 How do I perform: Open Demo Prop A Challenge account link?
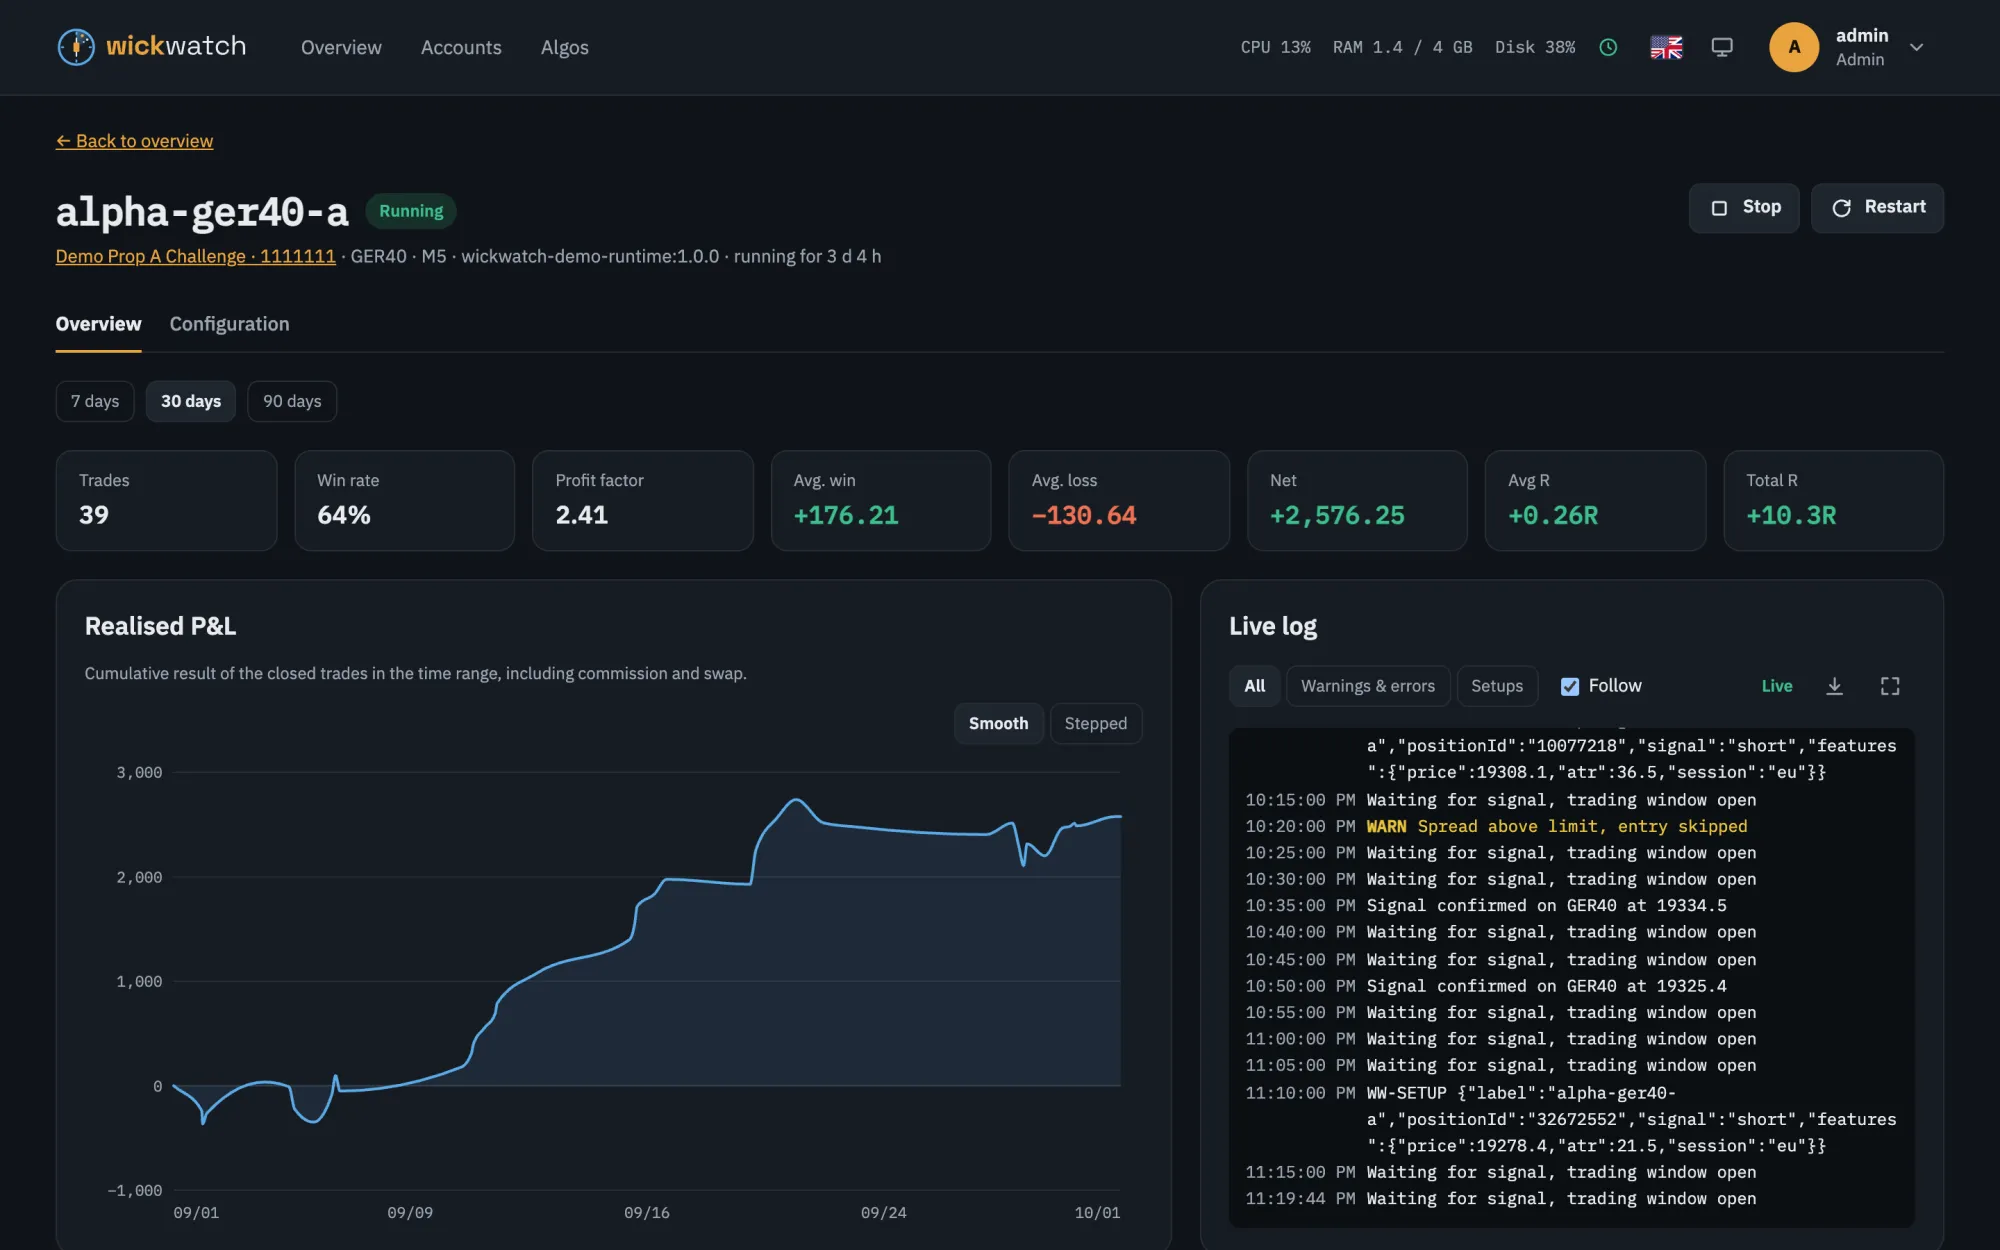click(x=196, y=256)
